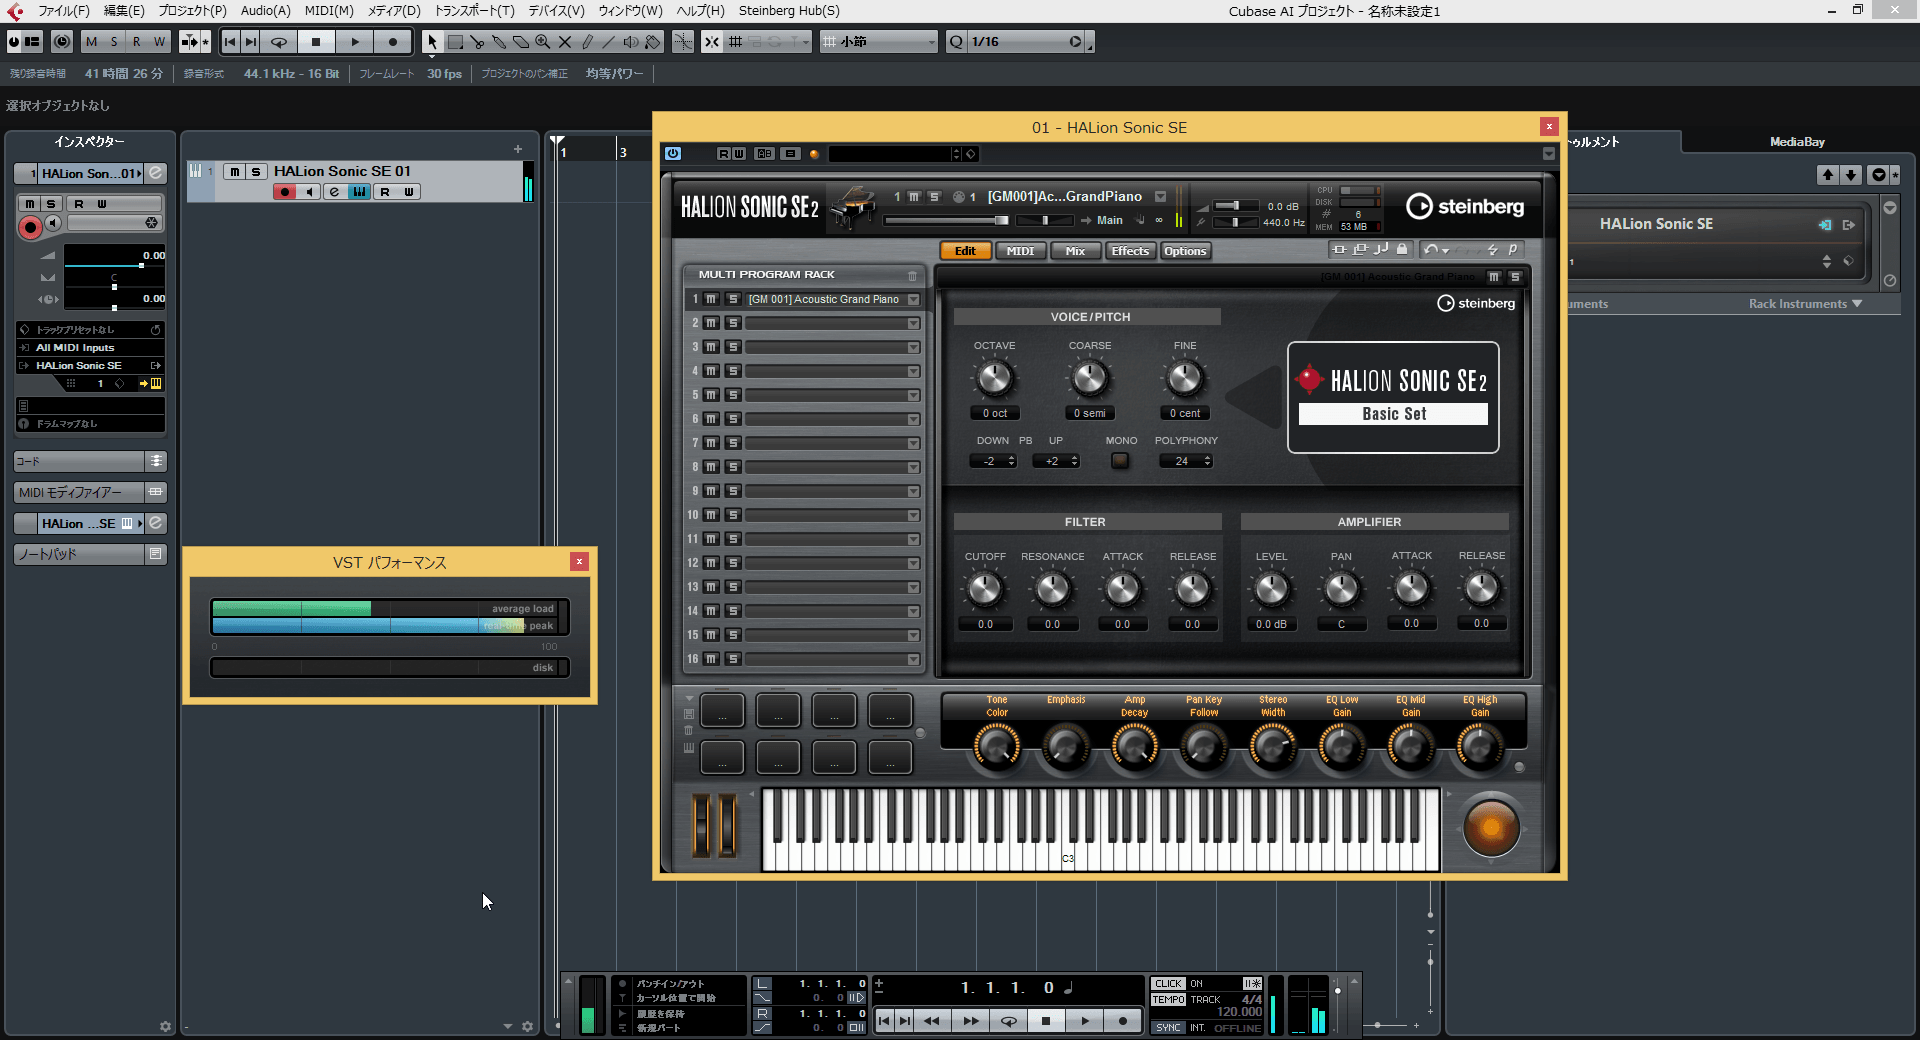Increase POLYPHONY value stepper
The height and width of the screenshot is (1040, 1920).
pyautogui.click(x=1208, y=458)
